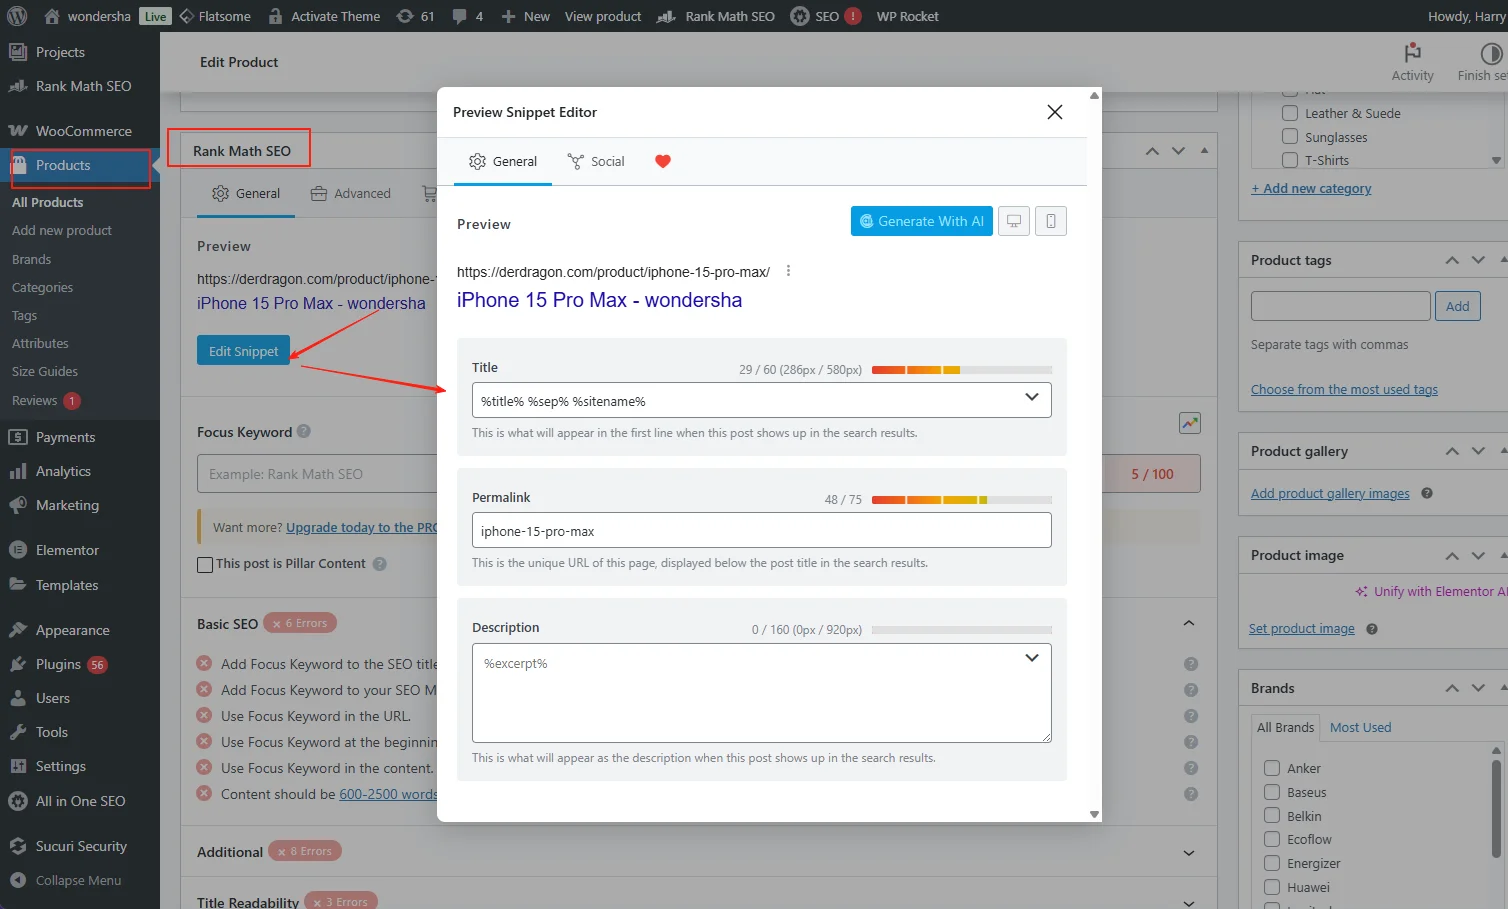Expand the Title Readability section

coord(1189,901)
